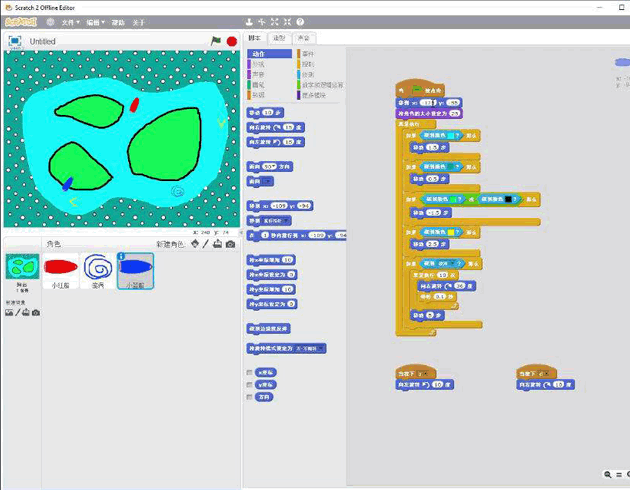630x490 pixels.
Task: Click yellow color swatch in fourth if block
Action: pos(450,232)
